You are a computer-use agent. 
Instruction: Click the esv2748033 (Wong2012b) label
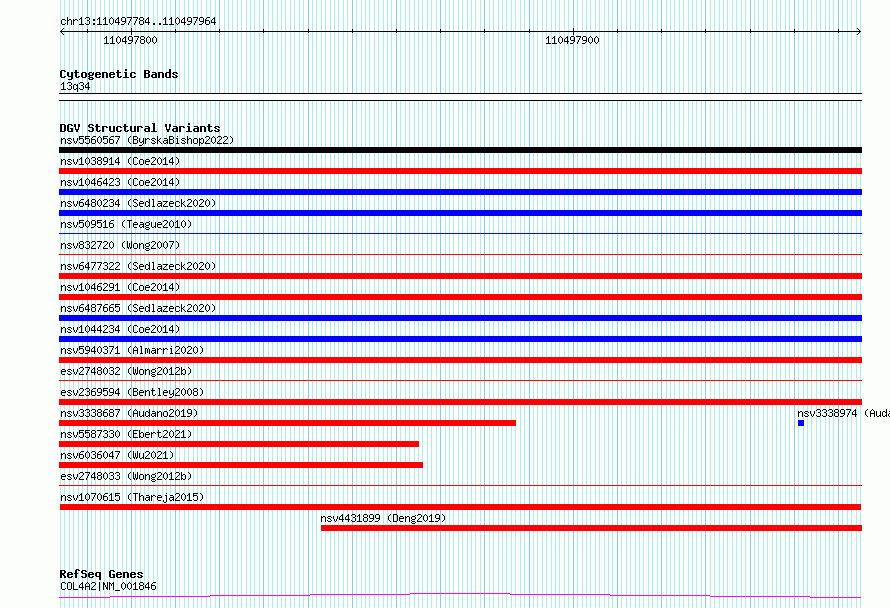coord(126,476)
